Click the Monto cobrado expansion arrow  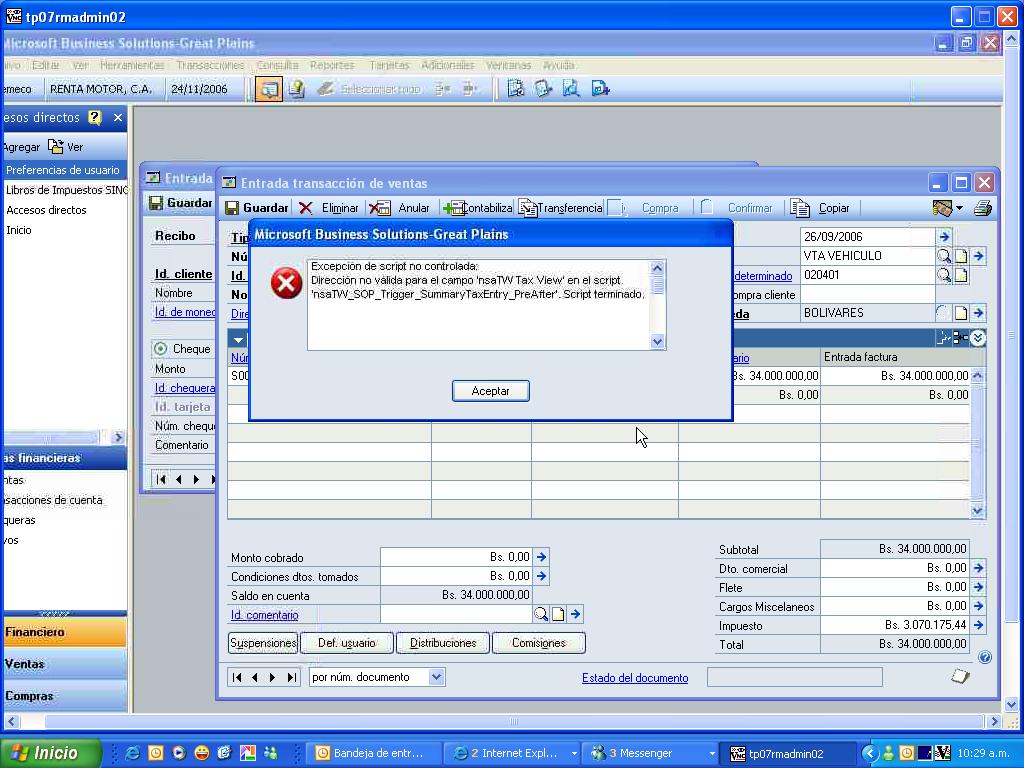point(541,557)
